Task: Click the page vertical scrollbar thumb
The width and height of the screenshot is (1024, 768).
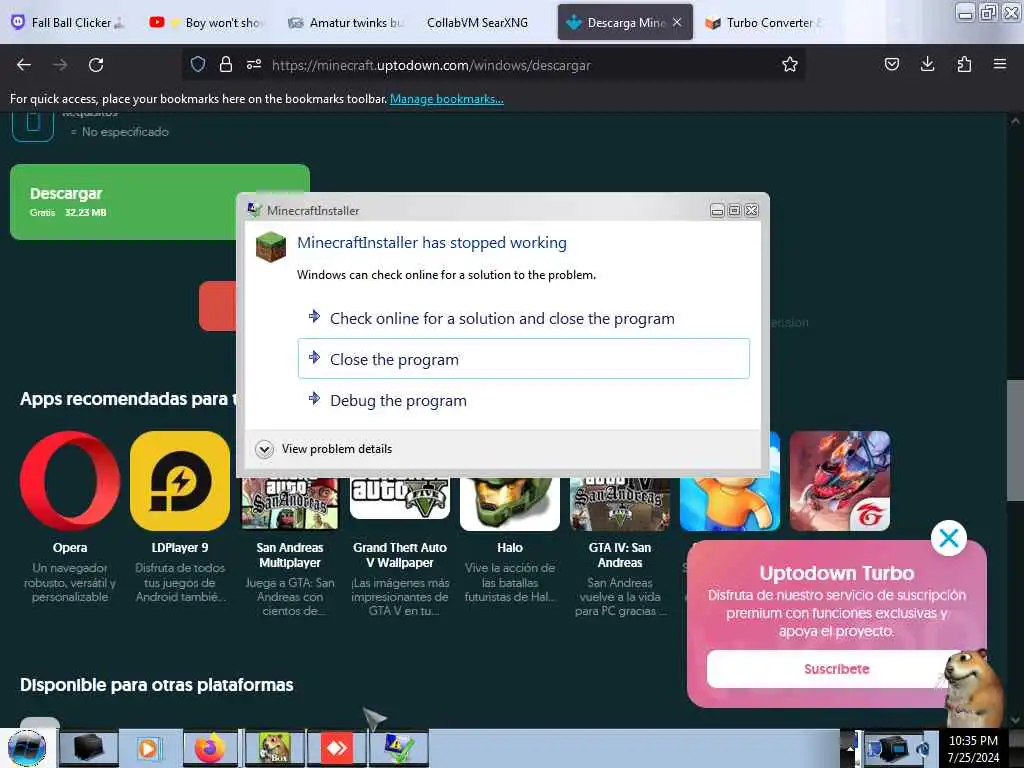Action: [x=1015, y=441]
